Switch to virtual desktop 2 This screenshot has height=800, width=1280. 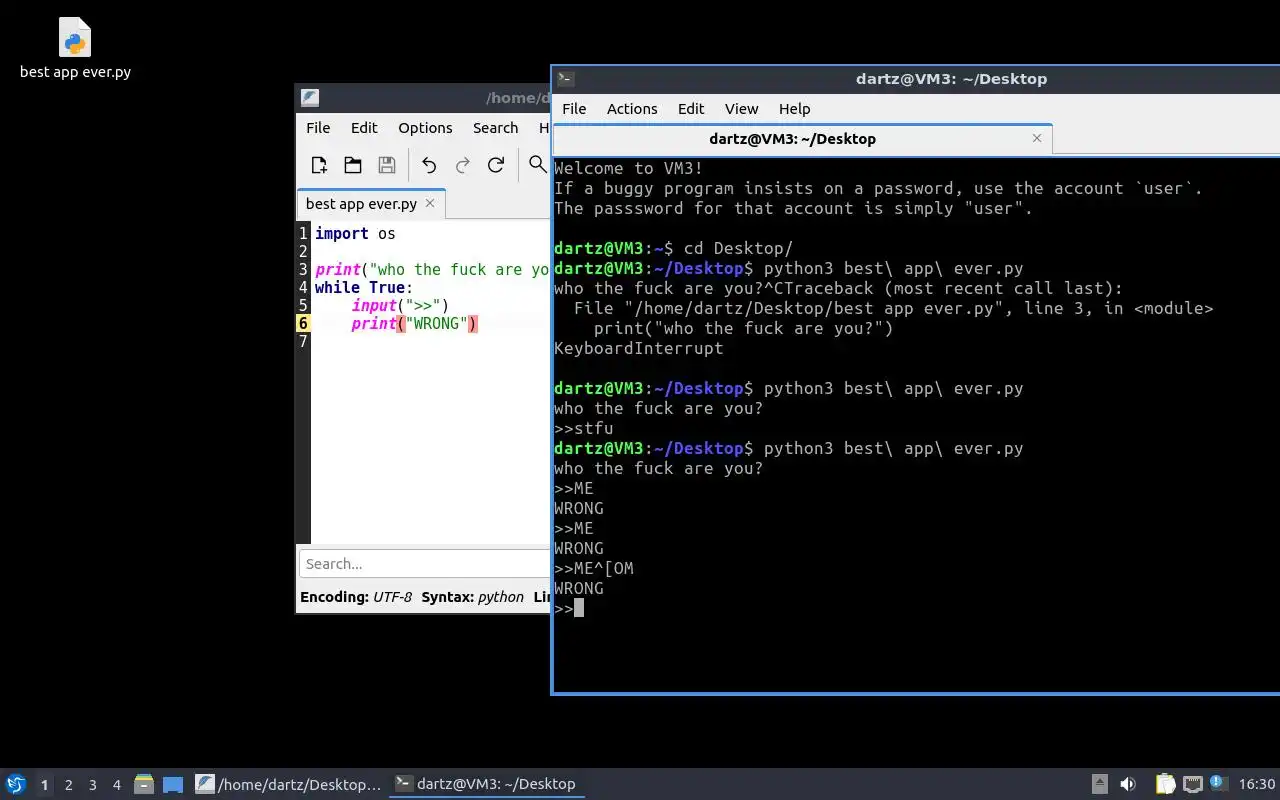68,785
